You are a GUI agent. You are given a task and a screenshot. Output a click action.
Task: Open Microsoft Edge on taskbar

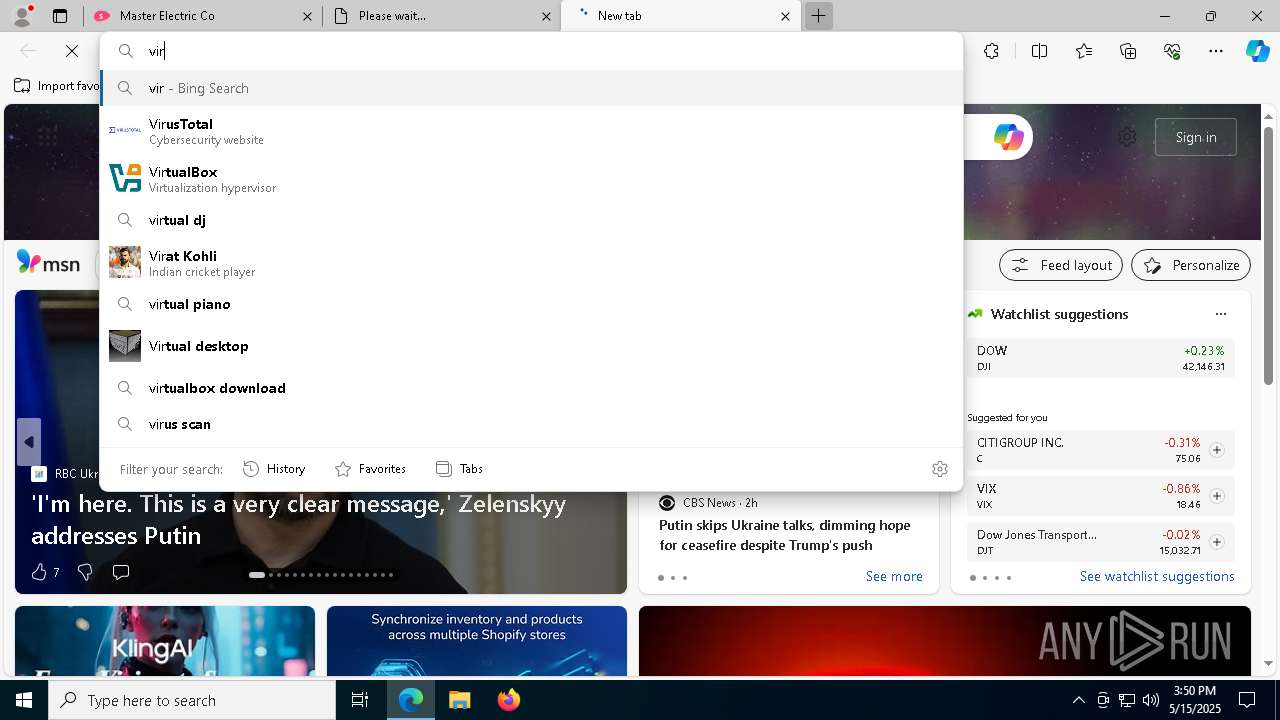[411, 700]
